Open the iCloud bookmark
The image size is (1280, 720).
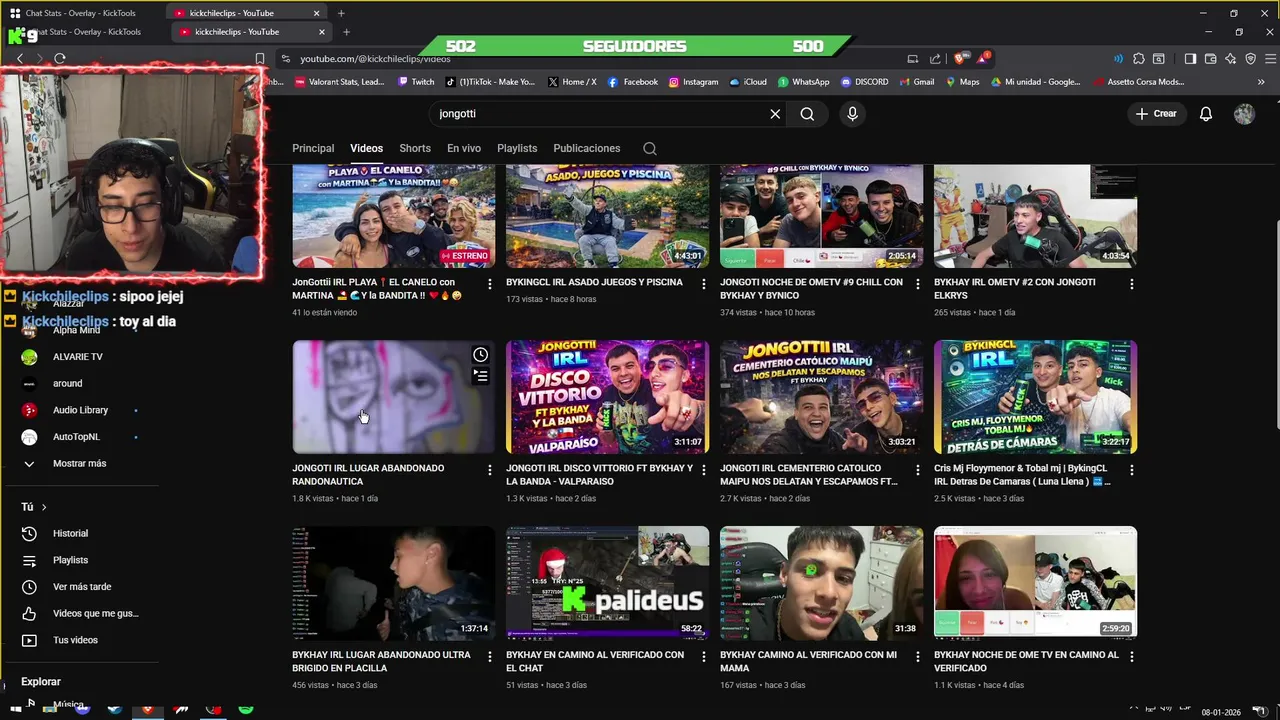[x=748, y=82]
